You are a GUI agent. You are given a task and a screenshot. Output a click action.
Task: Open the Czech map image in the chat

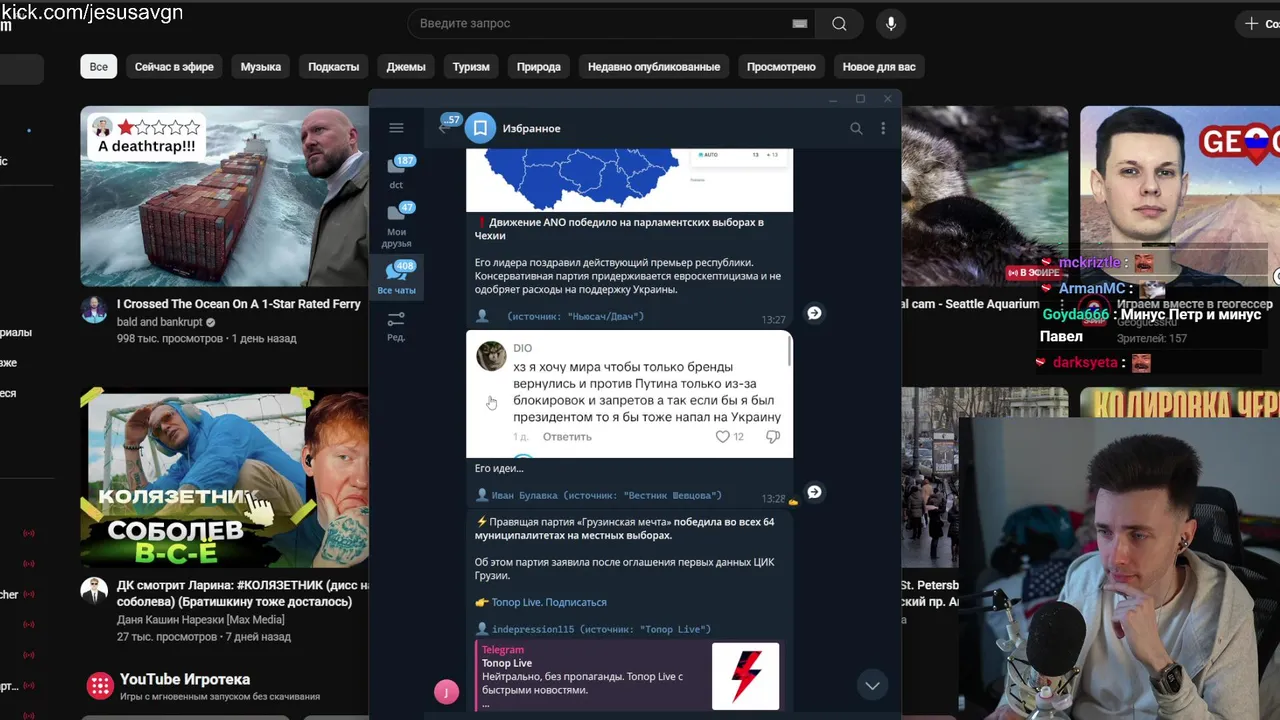coord(630,180)
